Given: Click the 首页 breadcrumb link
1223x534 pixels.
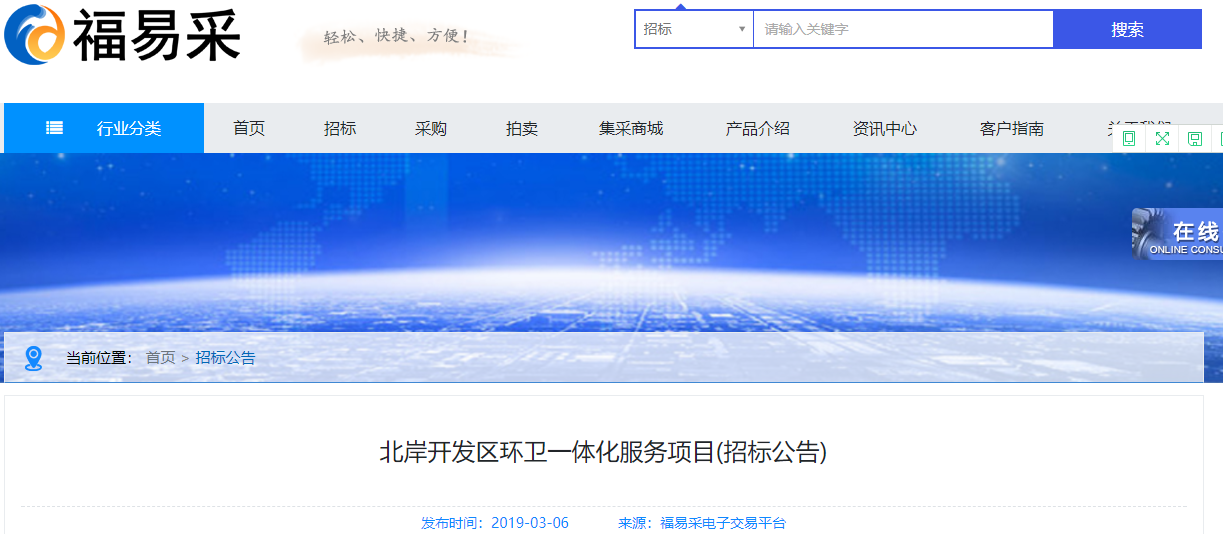Looking at the screenshot, I should tap(160, 358).
